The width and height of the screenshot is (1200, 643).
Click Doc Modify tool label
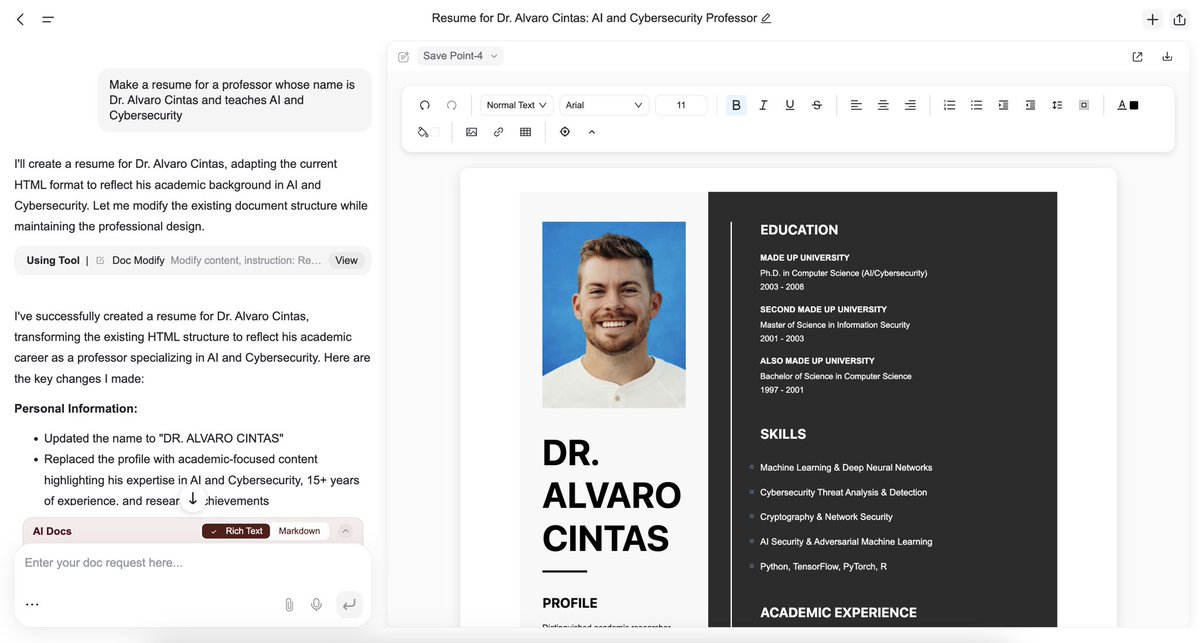point(138,260)
